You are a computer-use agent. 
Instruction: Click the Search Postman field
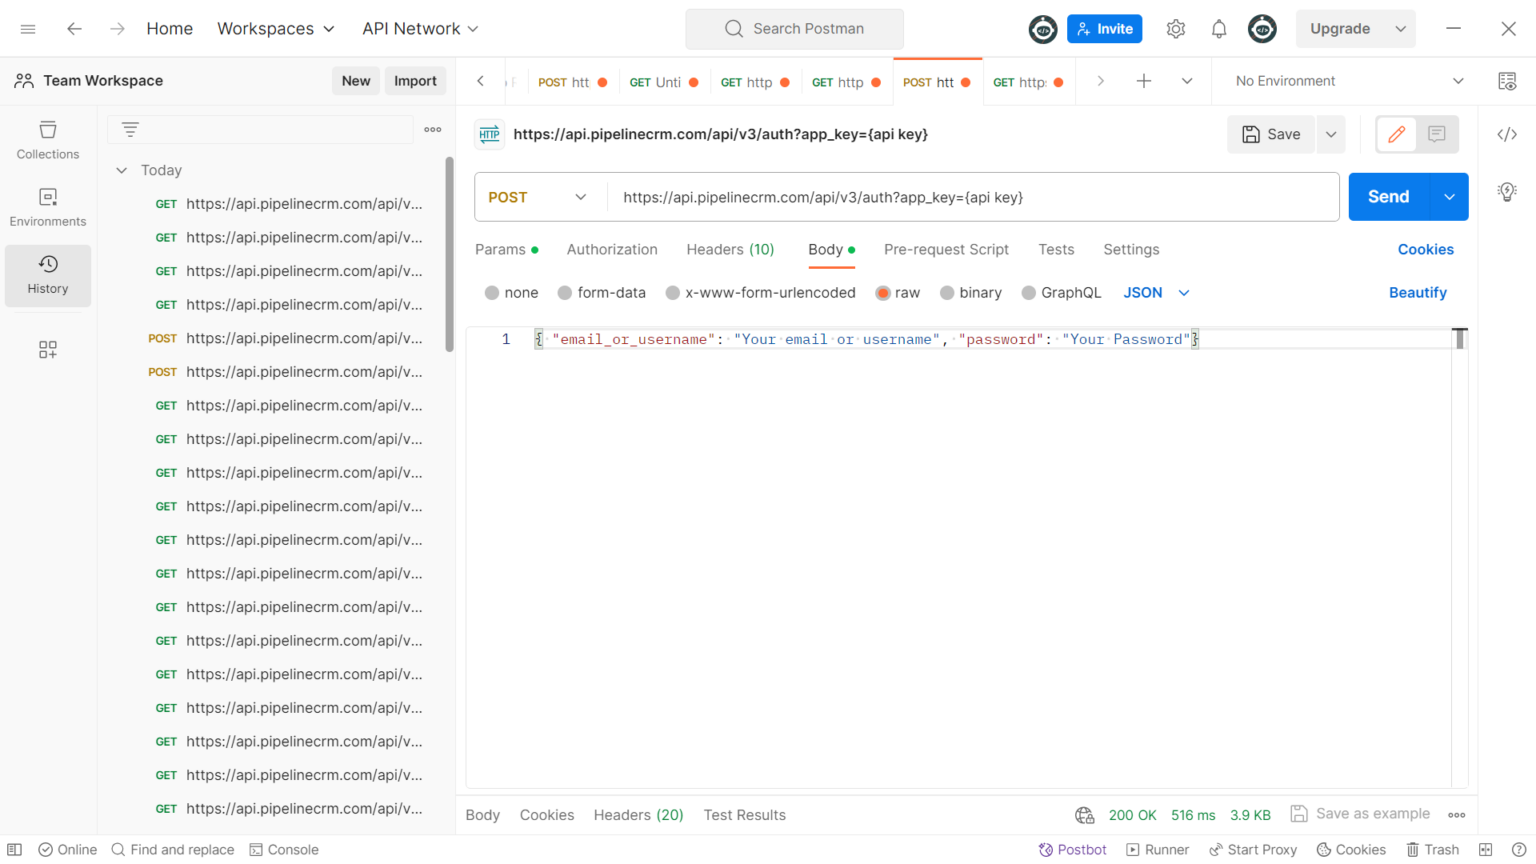[794, 29]
